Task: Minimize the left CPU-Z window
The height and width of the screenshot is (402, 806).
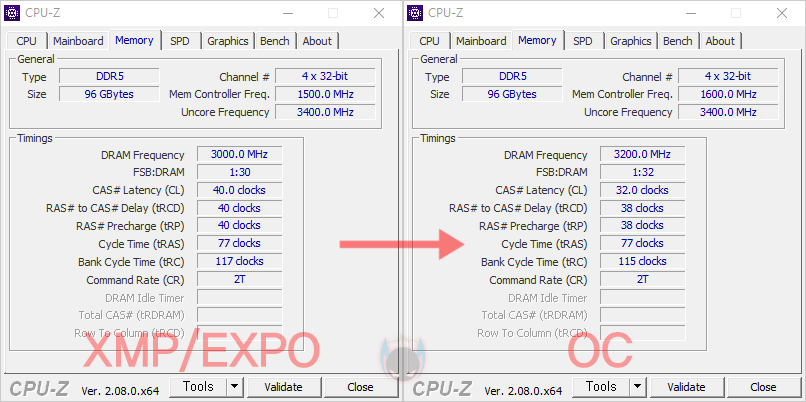Action: pyautogui.click(x=286, y=13)
